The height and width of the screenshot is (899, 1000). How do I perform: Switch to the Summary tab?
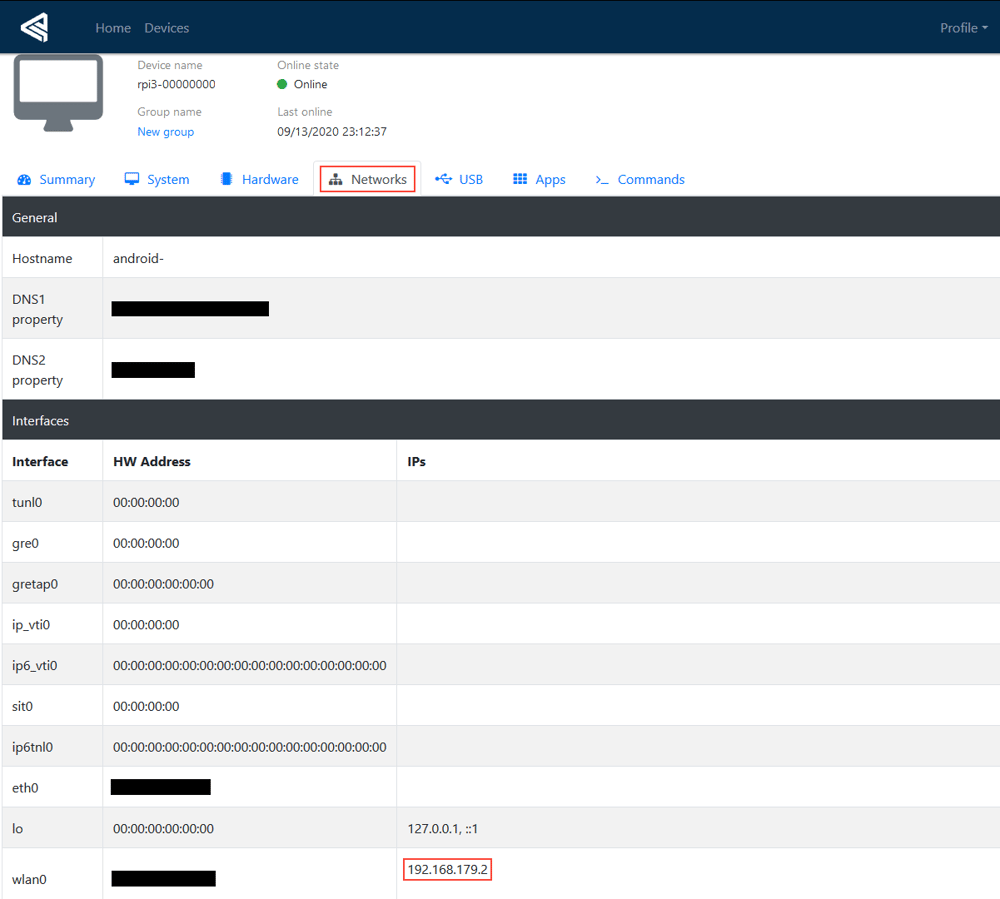pyautogui.click(x=67, y=180)
